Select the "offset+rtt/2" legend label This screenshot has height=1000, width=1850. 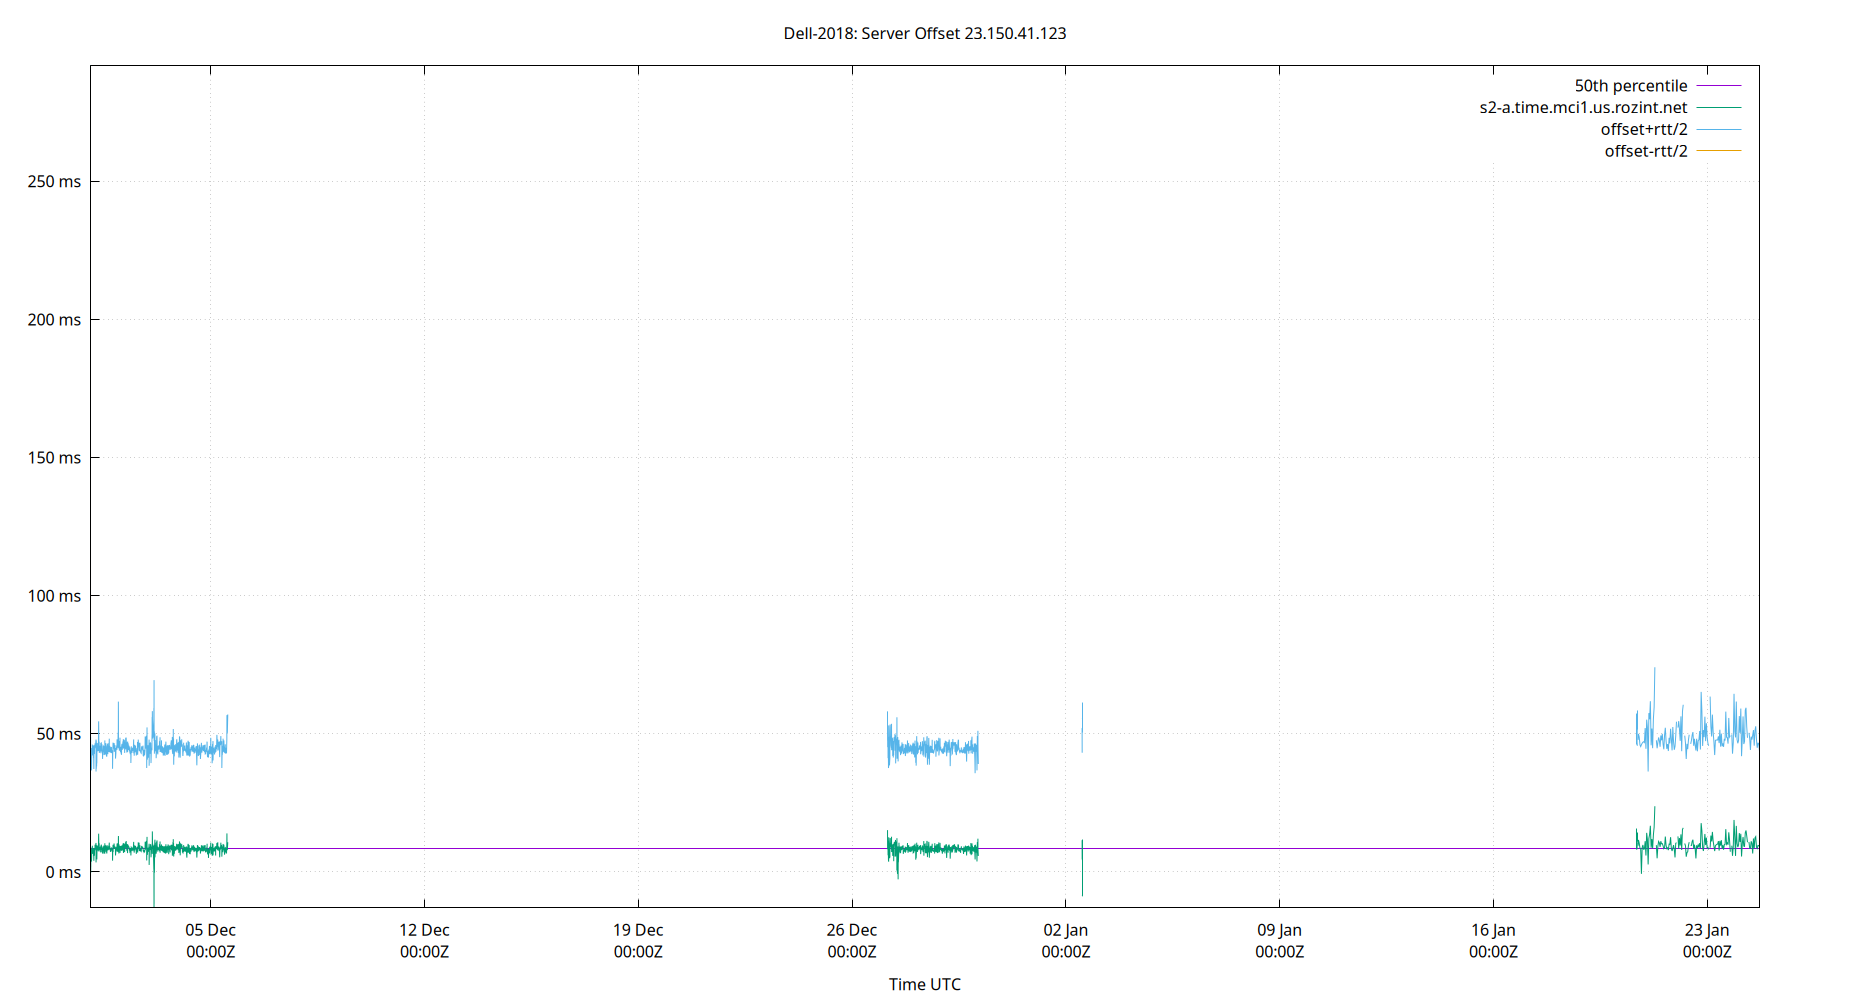1643,130
